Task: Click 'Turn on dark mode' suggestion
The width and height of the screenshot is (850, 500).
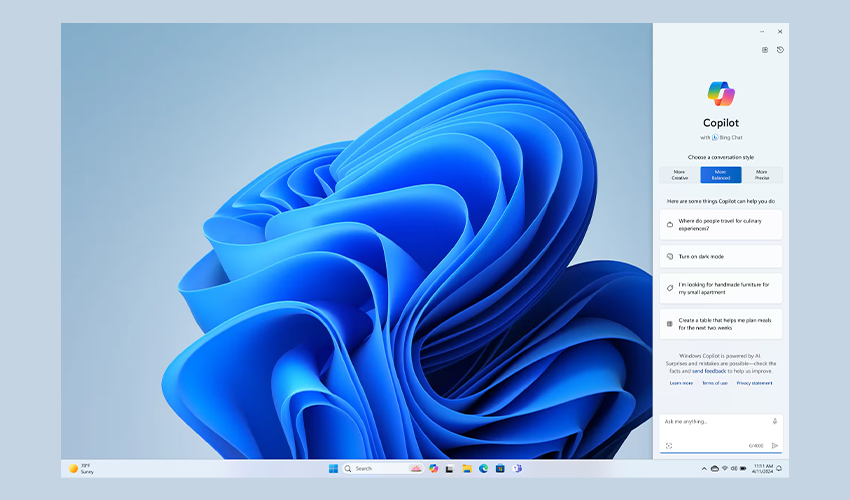Action: pos(721,257)
